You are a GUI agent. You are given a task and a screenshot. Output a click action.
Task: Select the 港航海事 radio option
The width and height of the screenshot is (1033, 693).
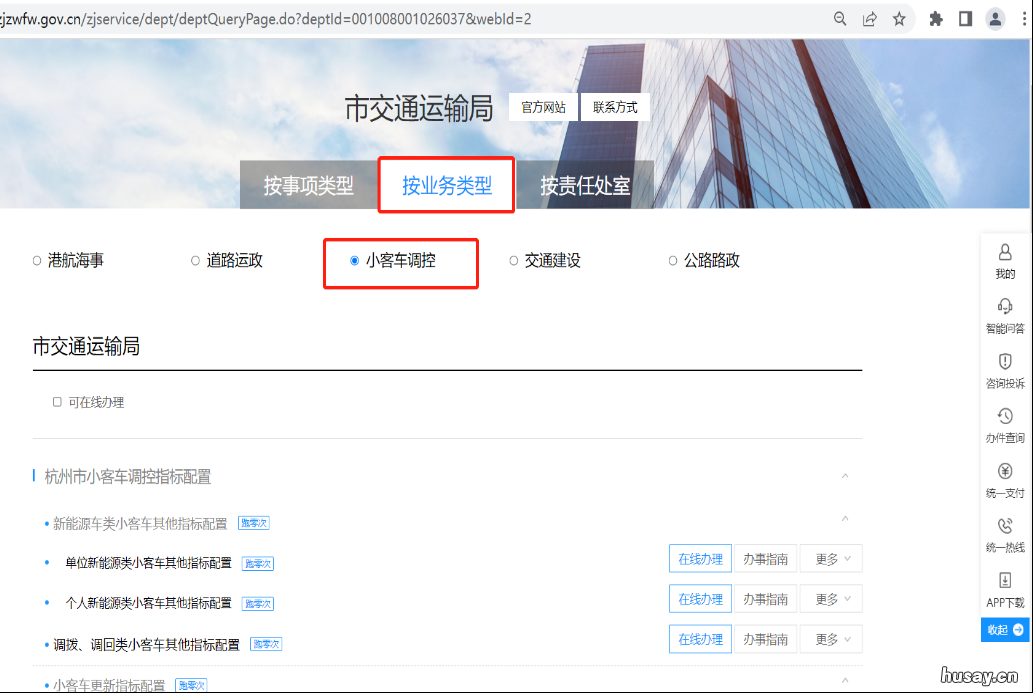[x=35, y=260]
